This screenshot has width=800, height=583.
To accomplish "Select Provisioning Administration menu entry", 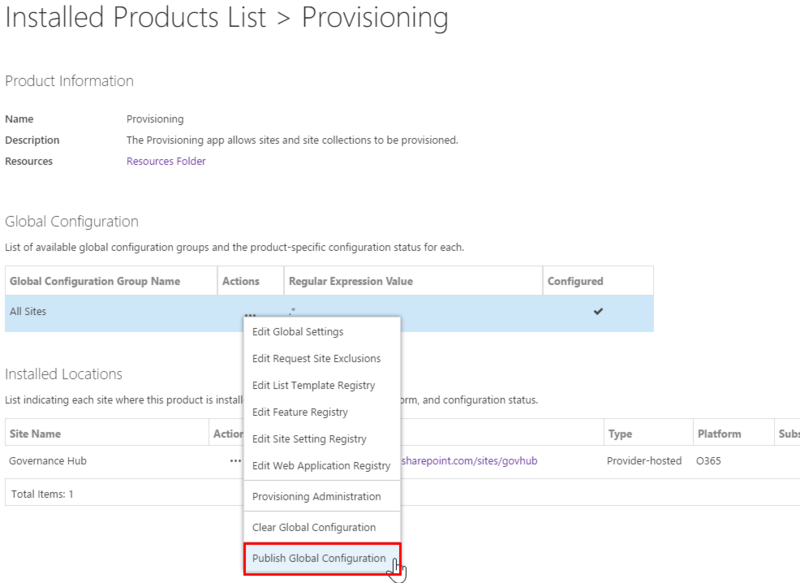I will pyautogui.click(x=316, y=497).
